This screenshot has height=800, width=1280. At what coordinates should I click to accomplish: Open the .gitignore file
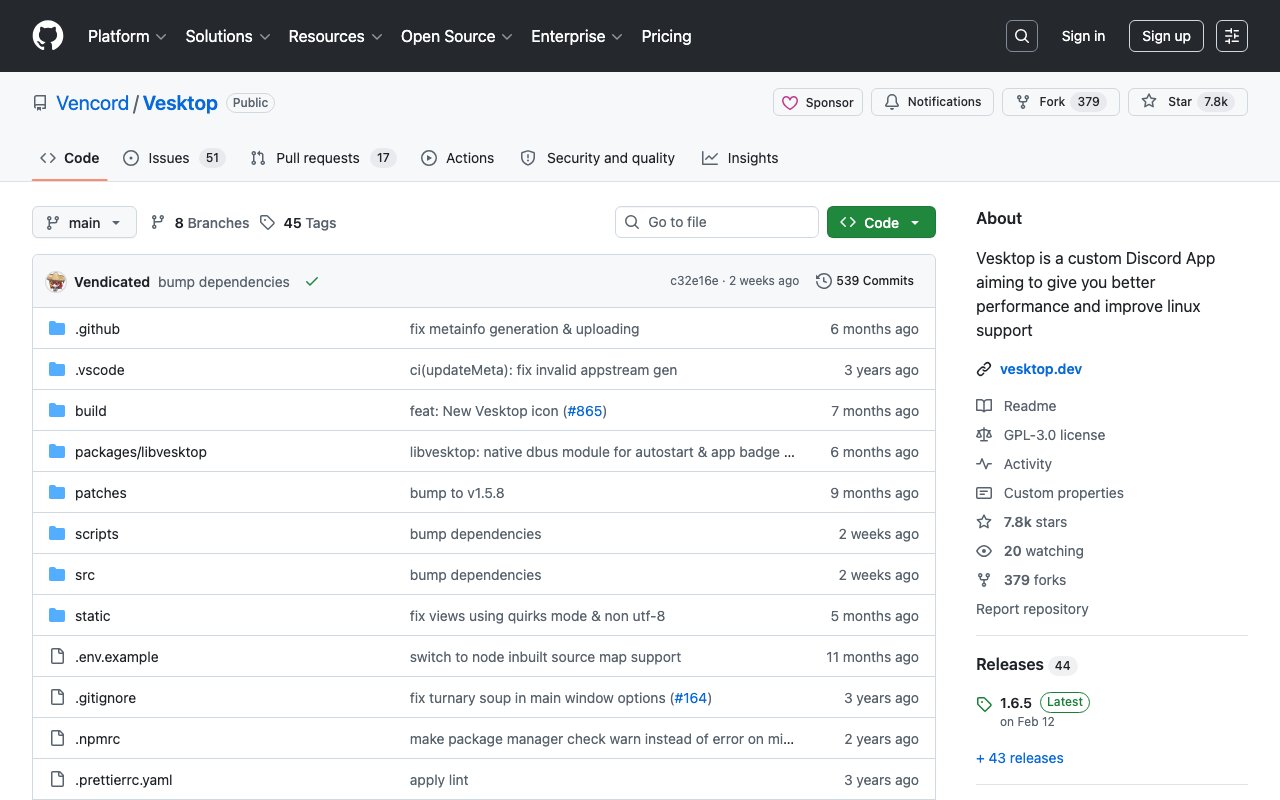coord(106,698)
